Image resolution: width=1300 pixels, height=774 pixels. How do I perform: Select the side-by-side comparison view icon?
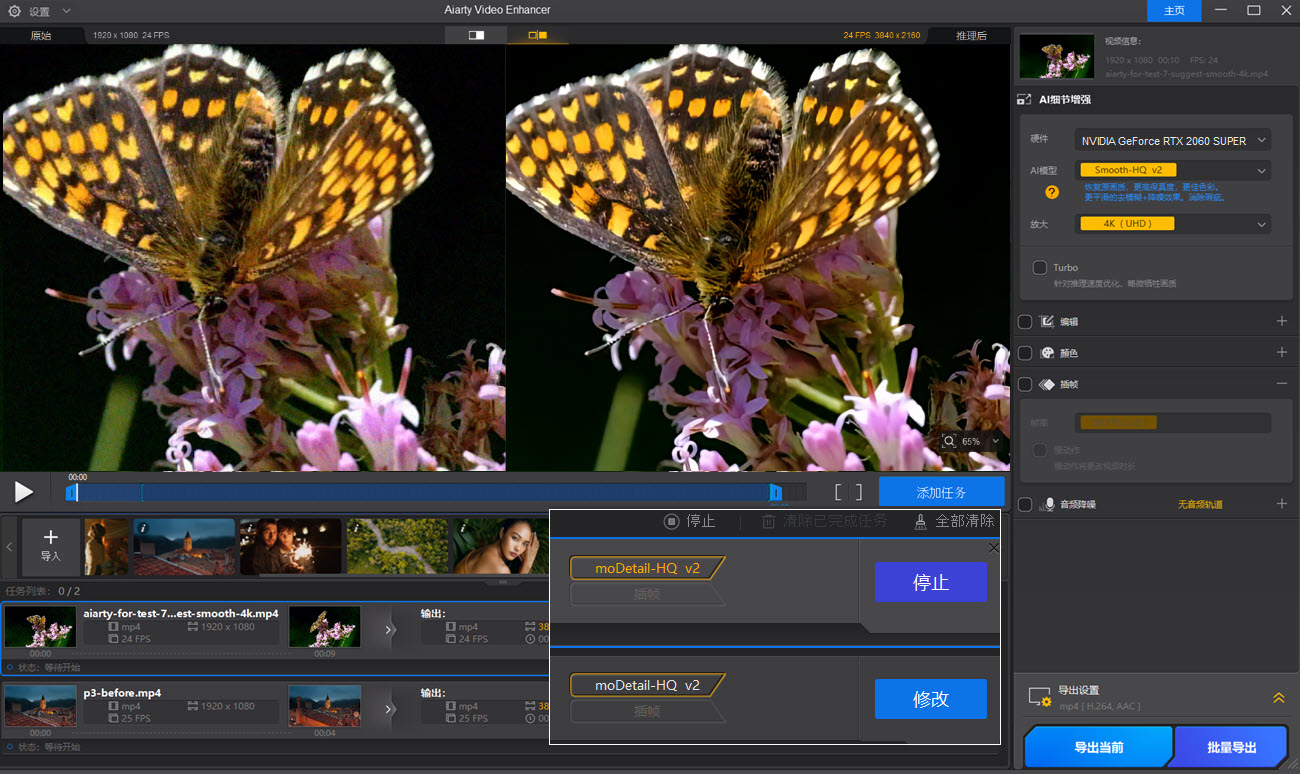pyautogui.click(x=540, y=33)
